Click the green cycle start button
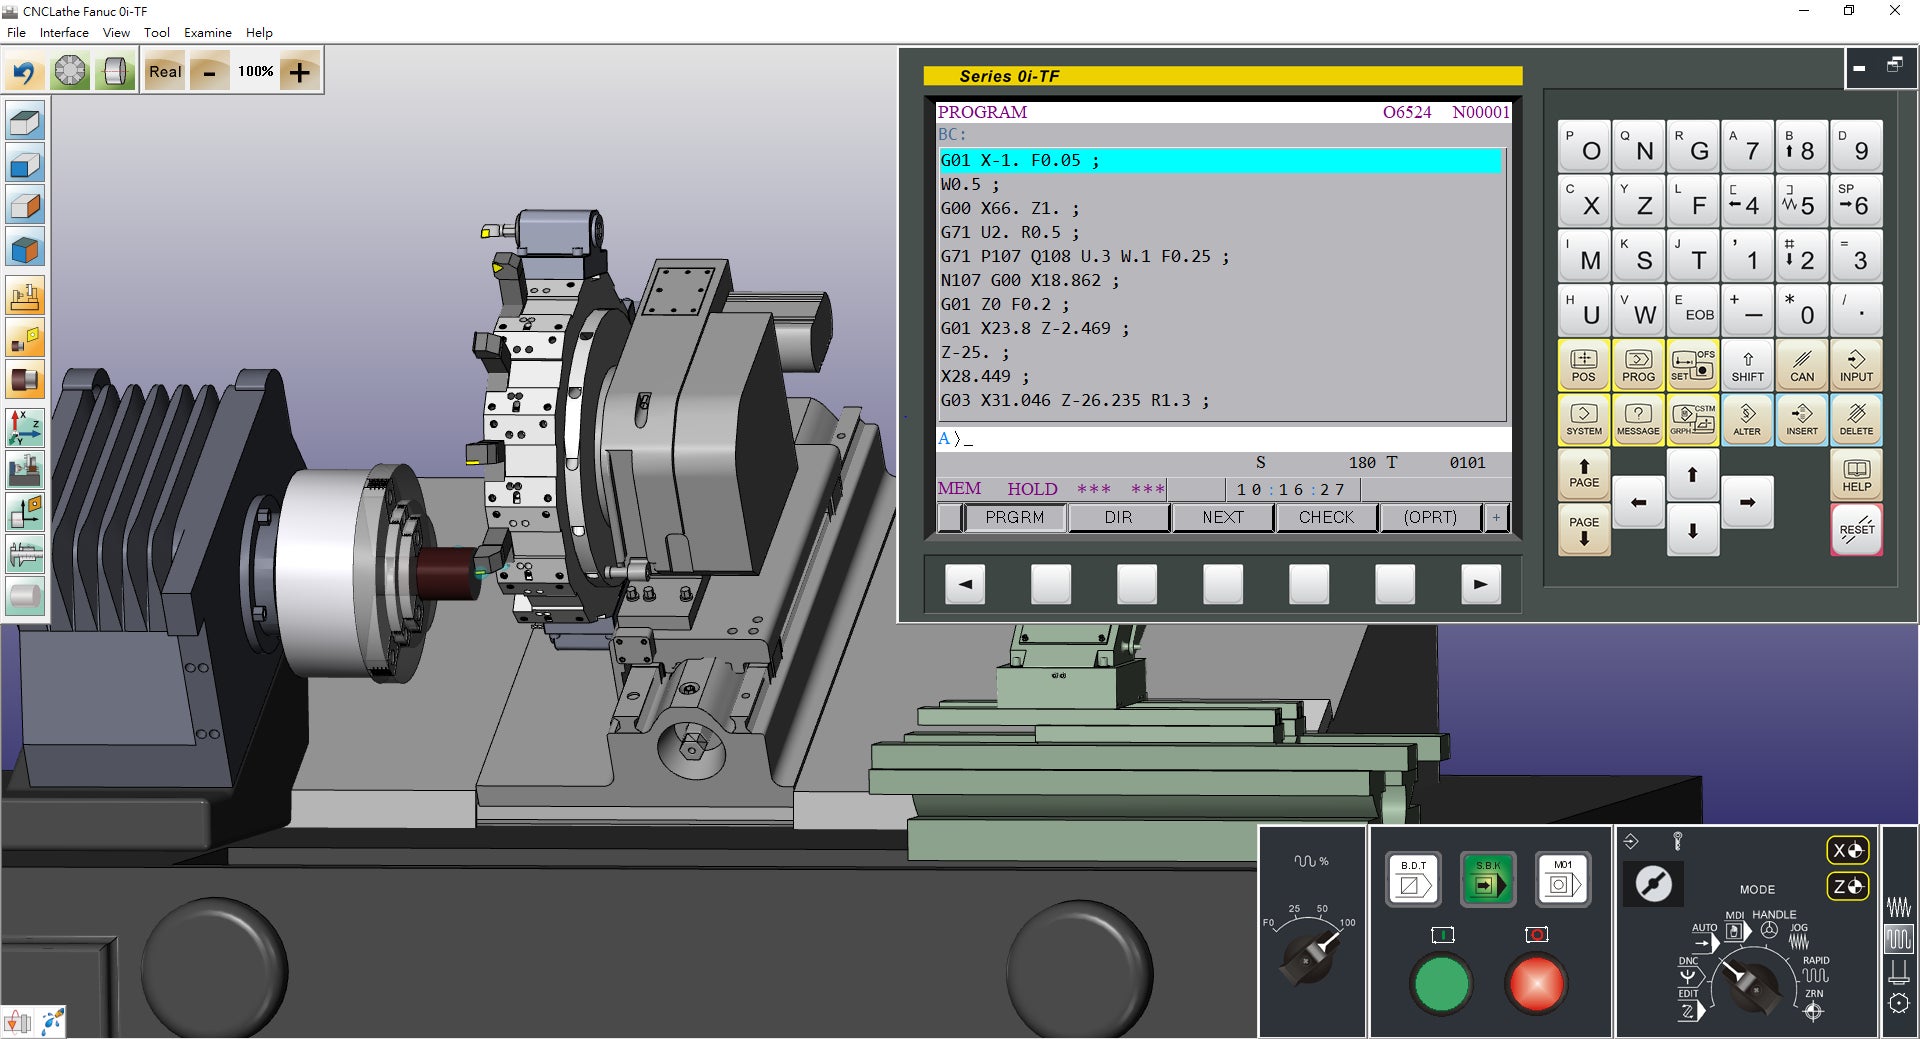Viewport: 1920px width, 1039px height. [x=1441, y=984]
